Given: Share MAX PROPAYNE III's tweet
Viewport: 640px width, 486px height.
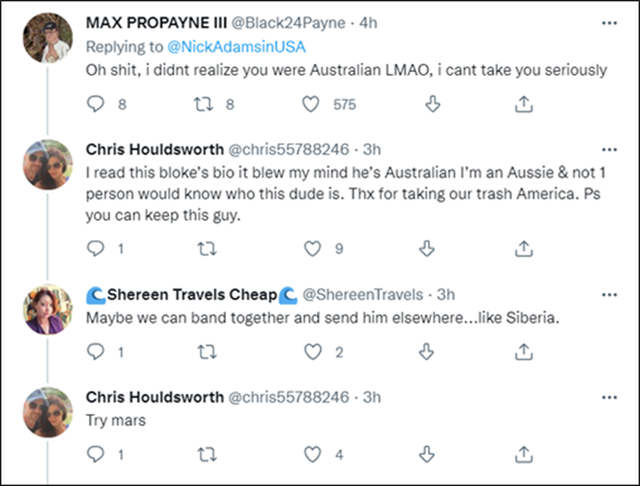Looking at the screenshot, I should [x=523, y=102].
